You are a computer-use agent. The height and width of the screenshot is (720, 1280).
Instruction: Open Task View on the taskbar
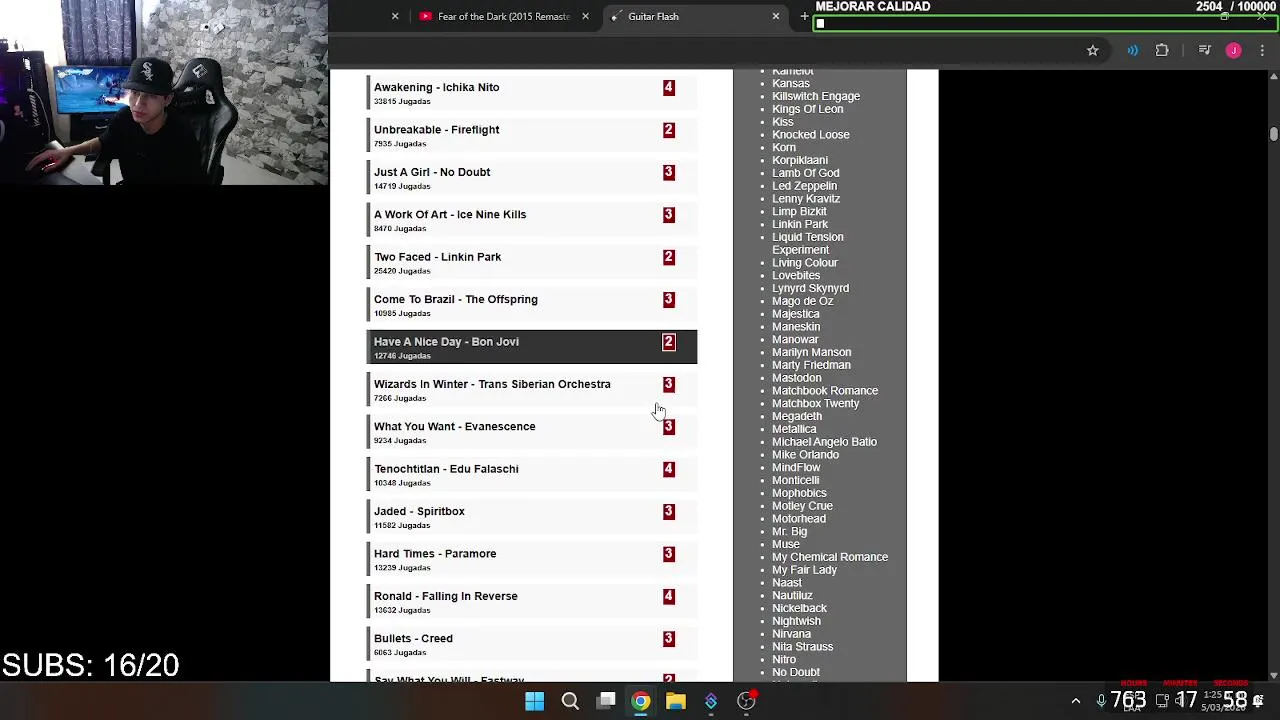pyautogui.click(x=606, y=701)
